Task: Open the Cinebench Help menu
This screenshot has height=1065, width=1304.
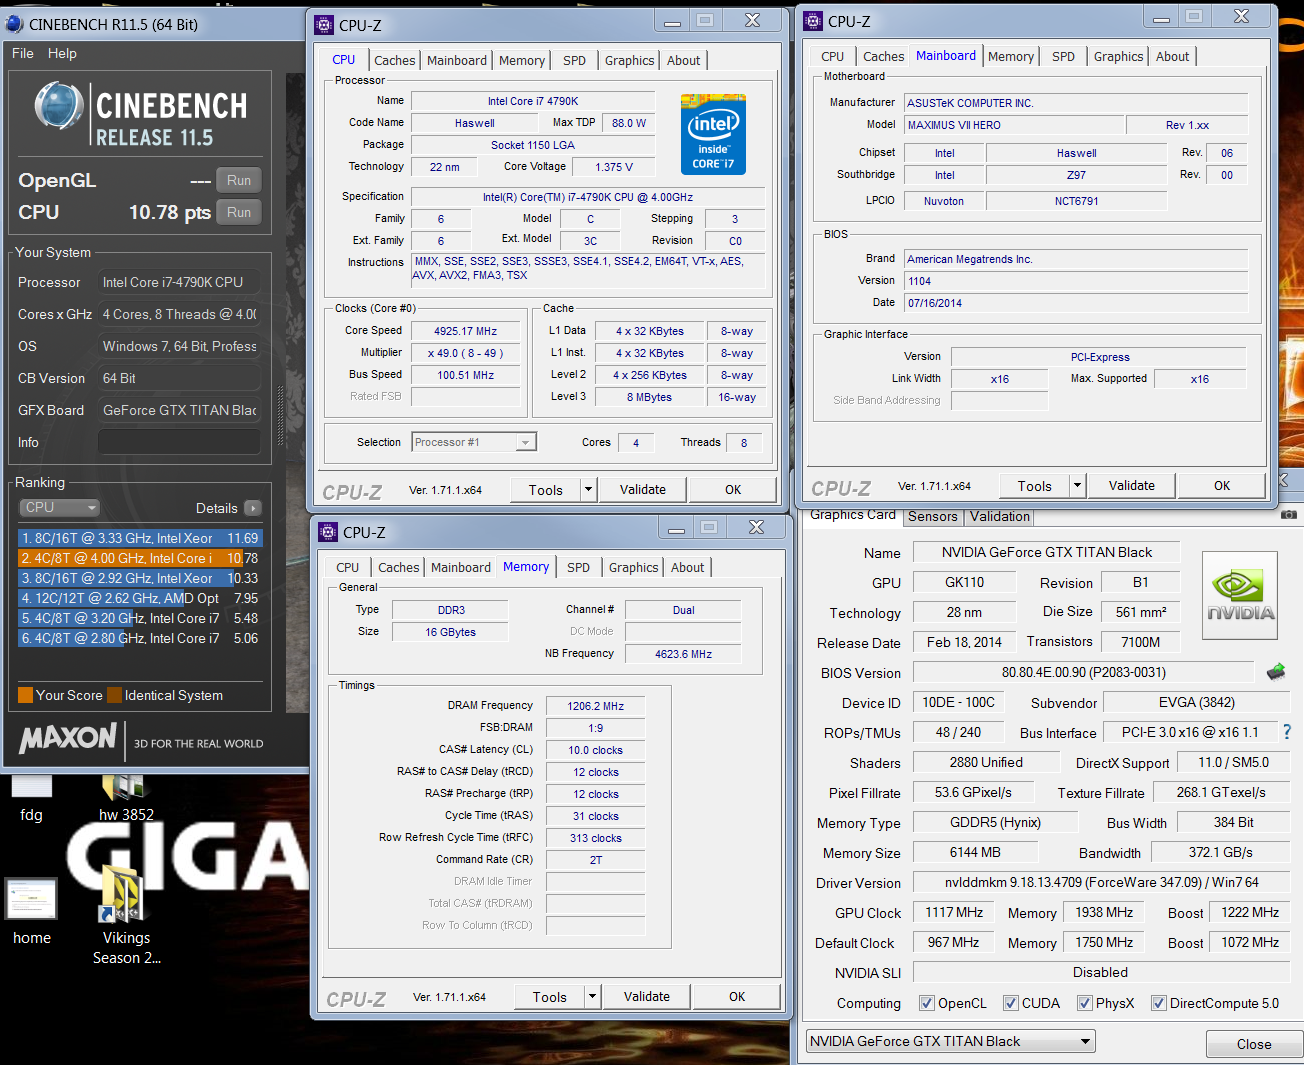Action: 62,53
